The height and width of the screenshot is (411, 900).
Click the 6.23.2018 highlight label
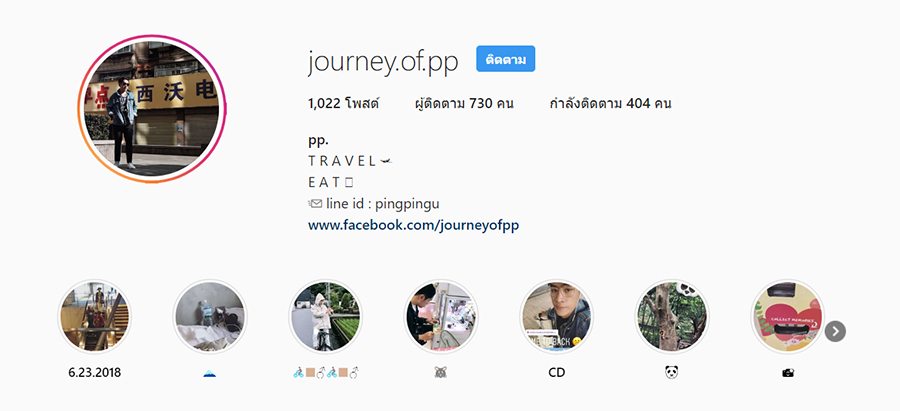click(95, 372)
